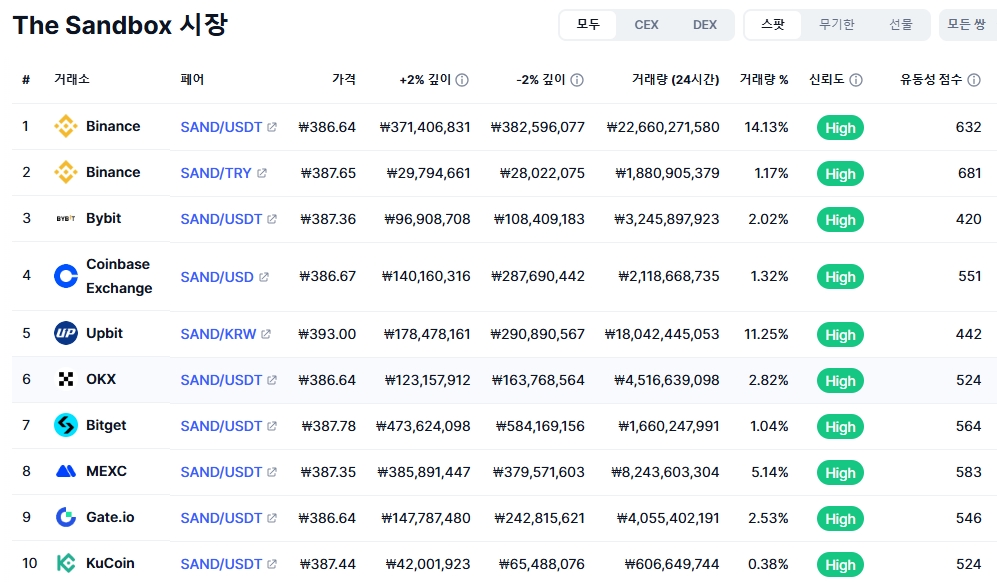The height and width of the screenshot is (582, 997).
Task: Click the High badge in Upbit row
Action: tap(840, 335)
